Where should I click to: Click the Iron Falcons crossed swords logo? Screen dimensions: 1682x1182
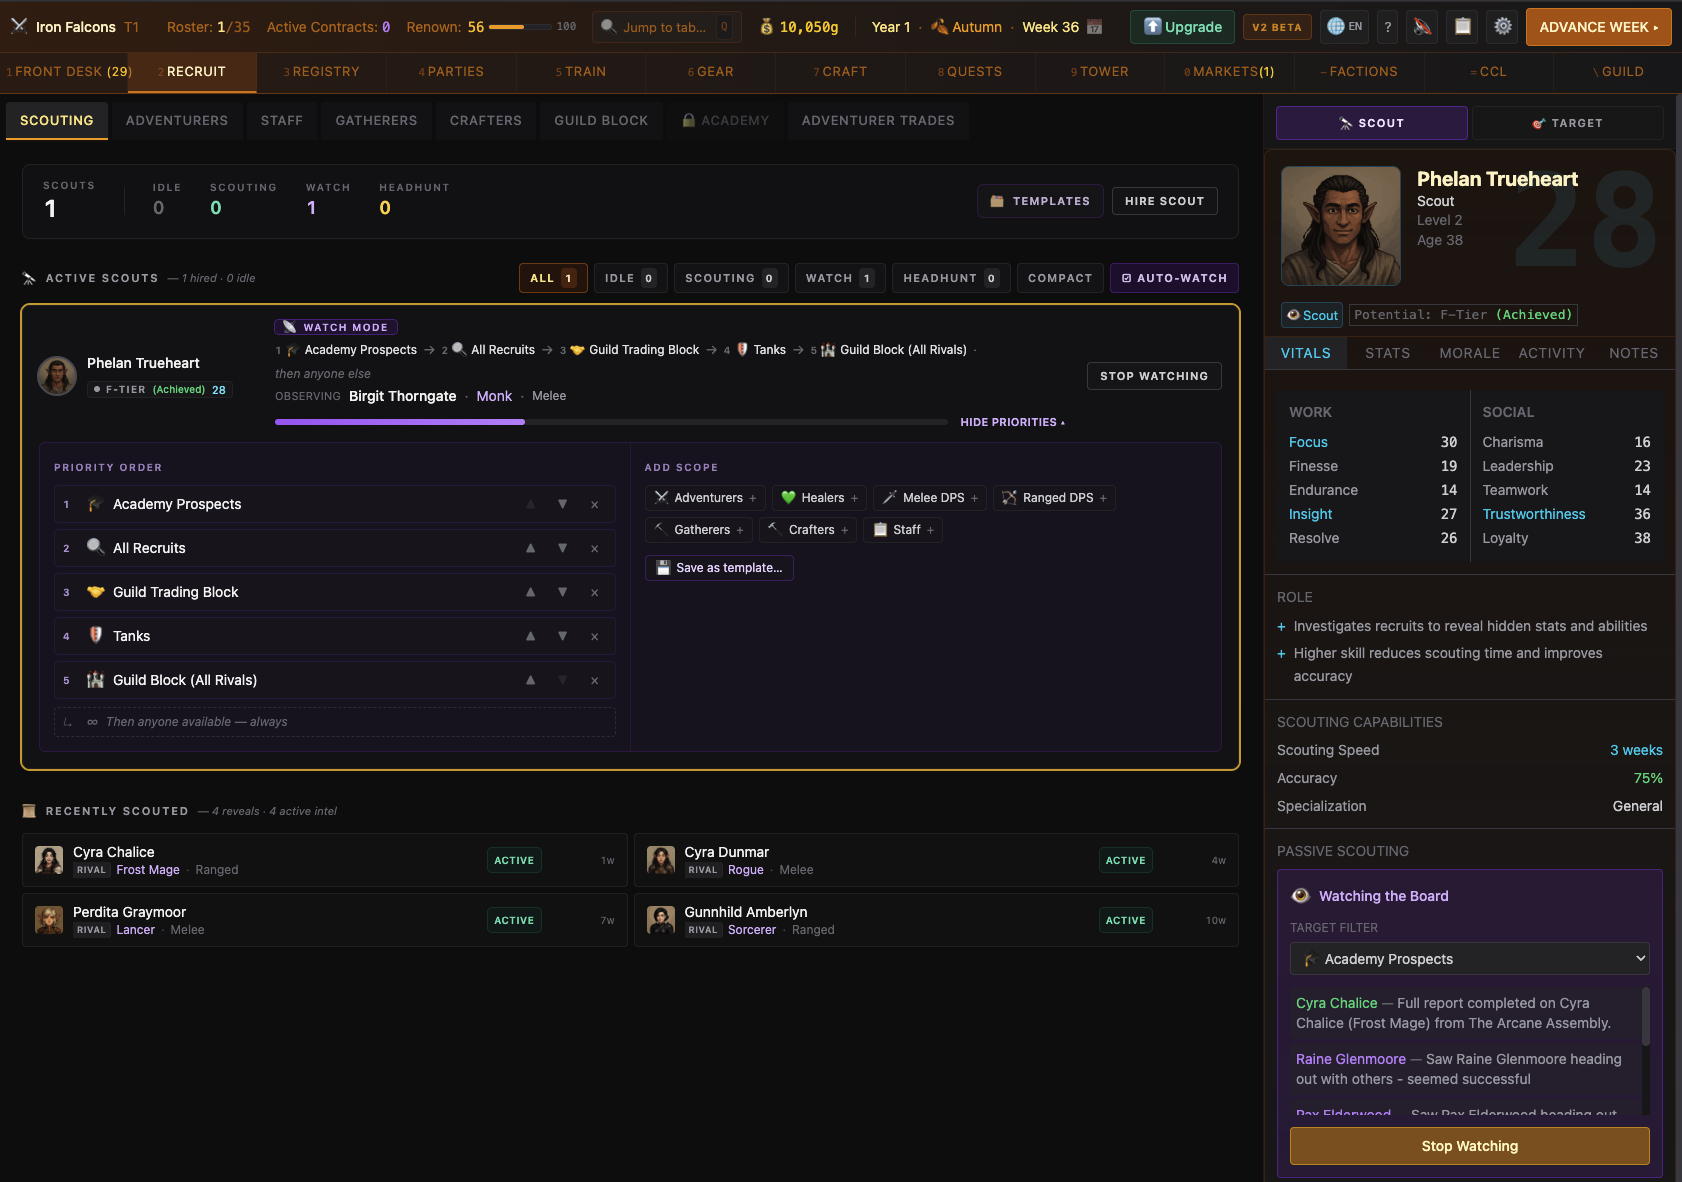[19, 26]
